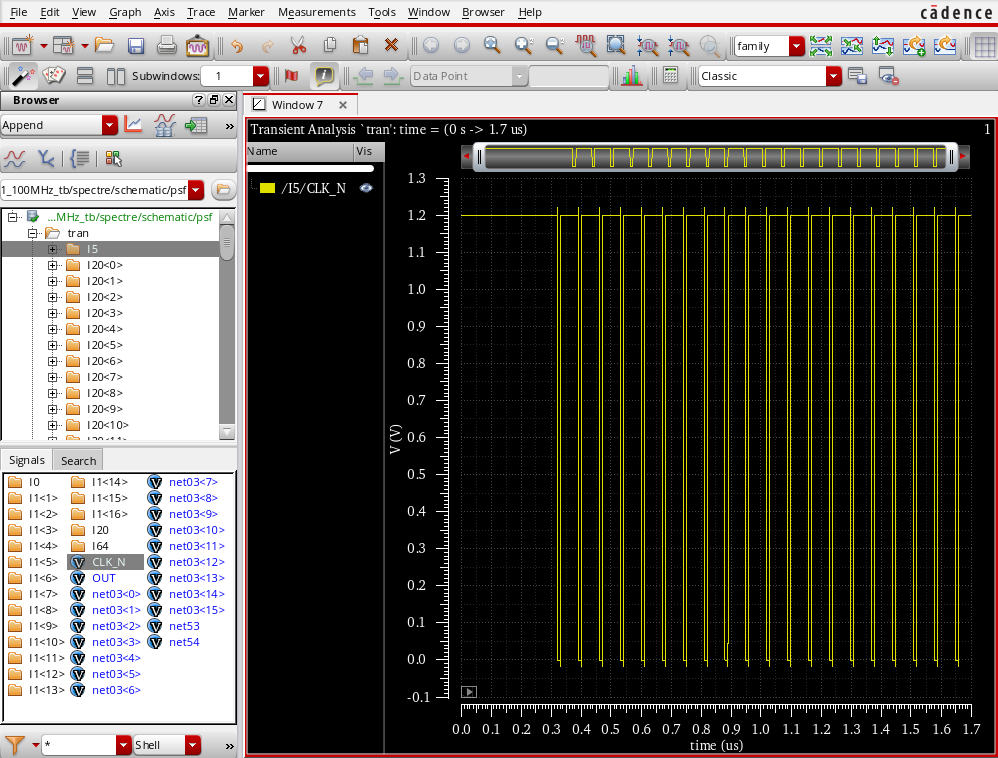Viewport: 998px width, 758px height.
Task: Click the histogram bar chart icon
Action: [x=631, y=76]
